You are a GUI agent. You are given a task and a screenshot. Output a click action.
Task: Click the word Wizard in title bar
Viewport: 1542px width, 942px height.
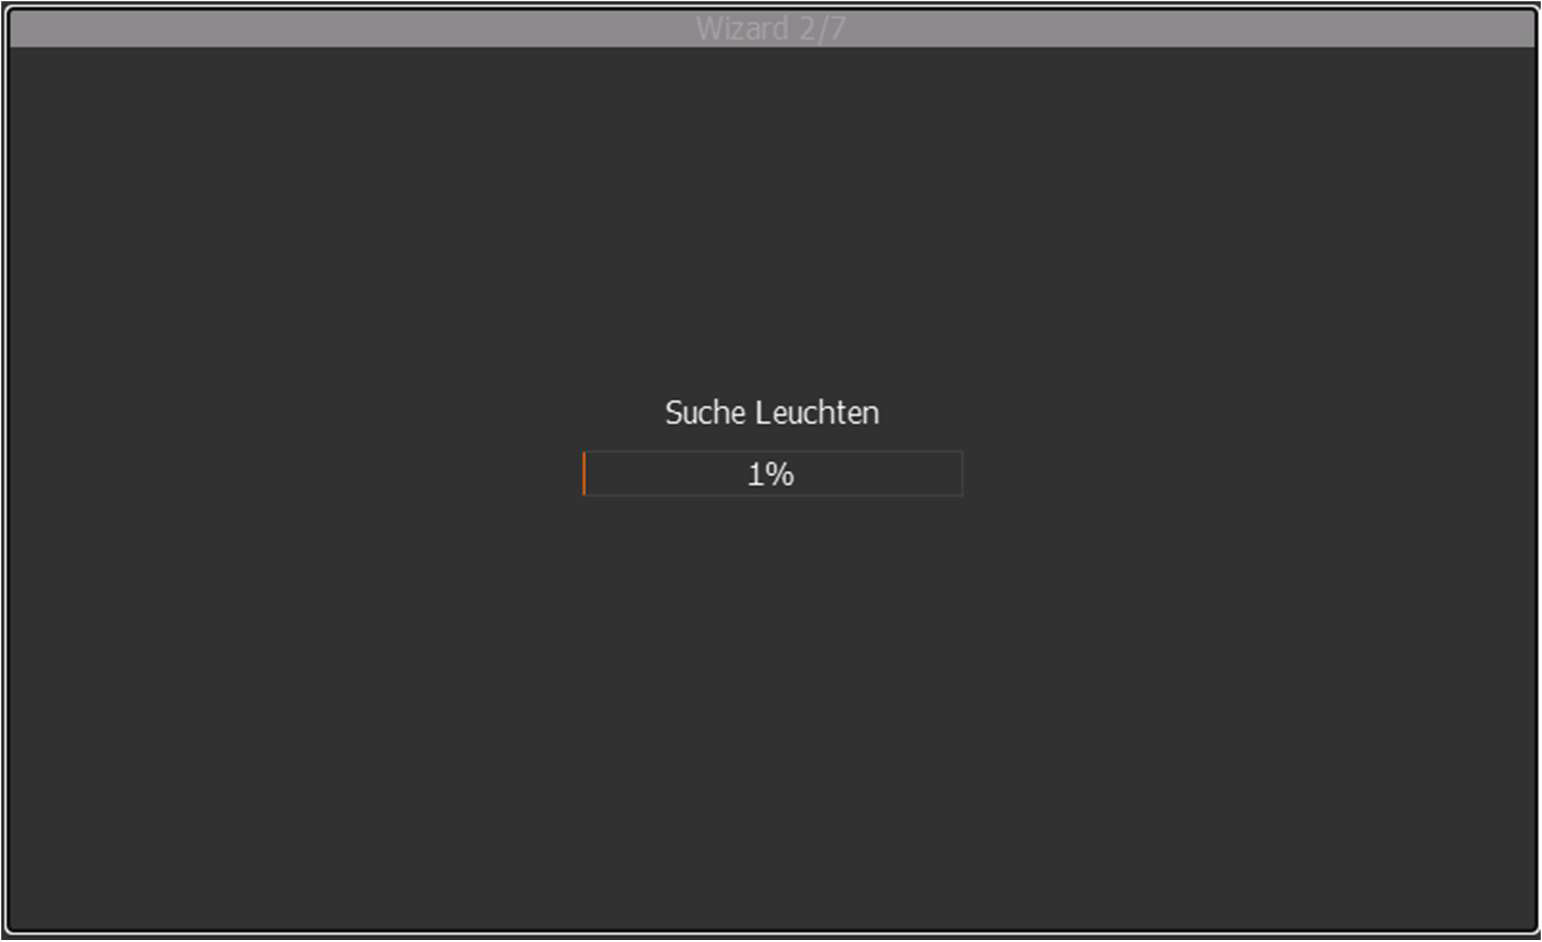[742, 28]
